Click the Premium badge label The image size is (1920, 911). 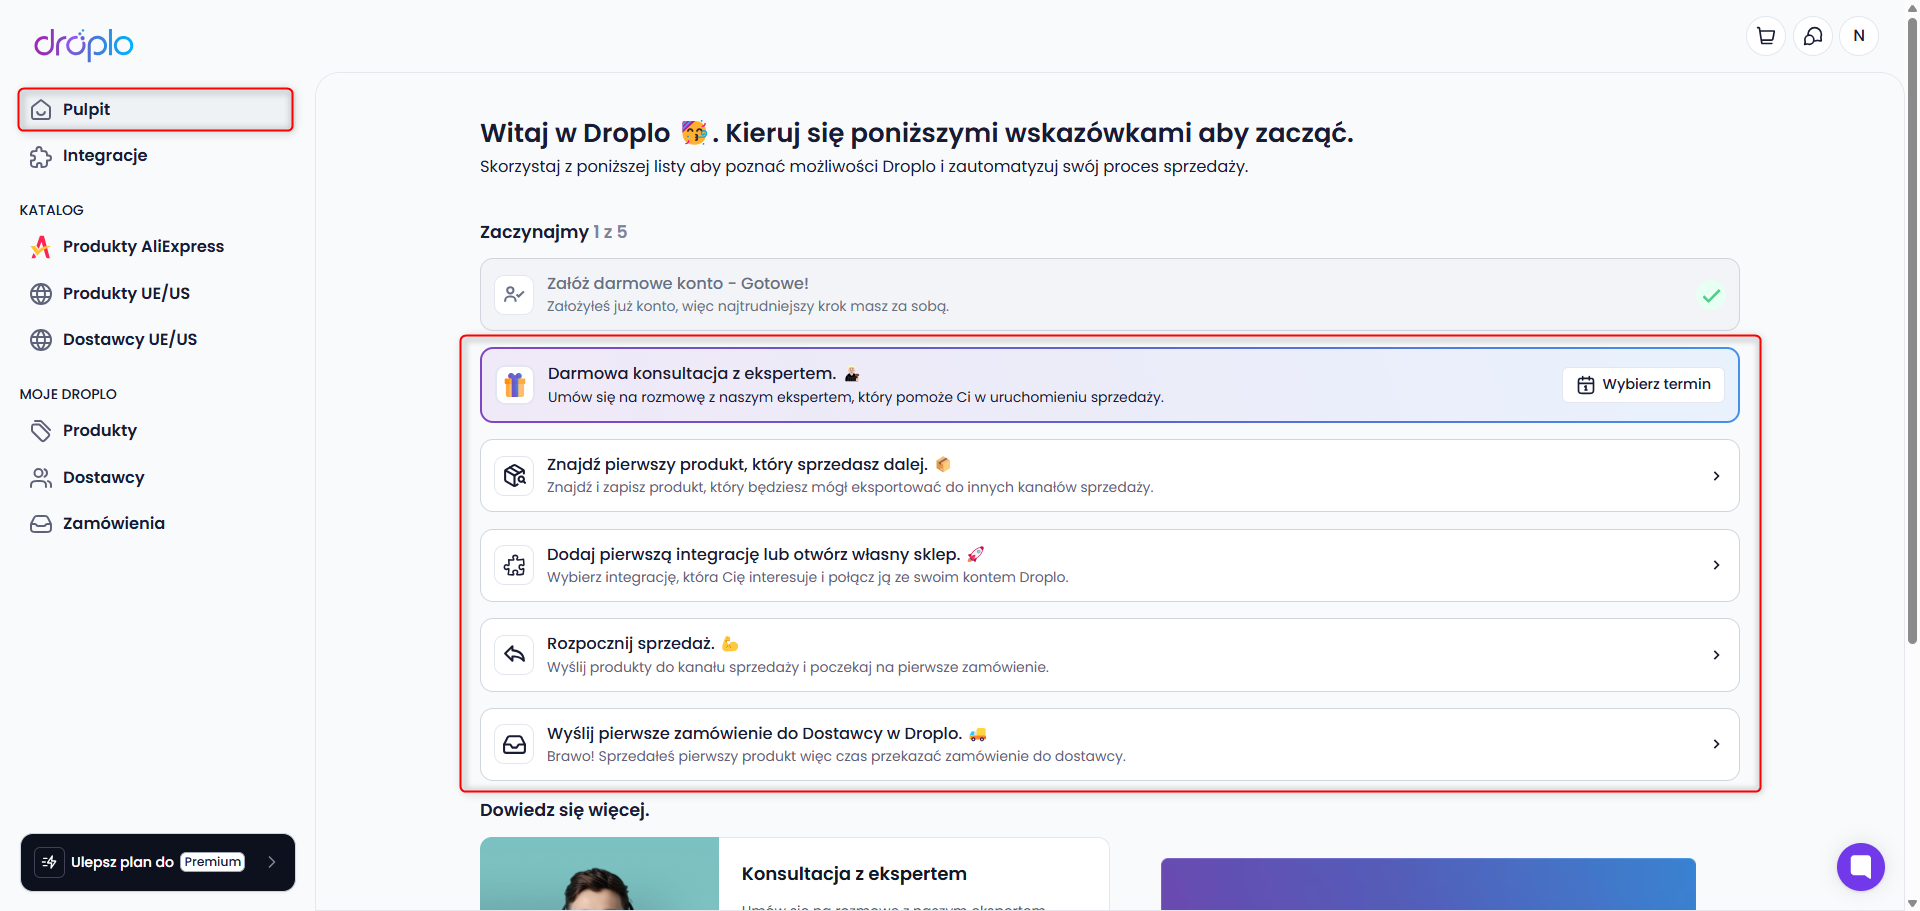[213, 862]
